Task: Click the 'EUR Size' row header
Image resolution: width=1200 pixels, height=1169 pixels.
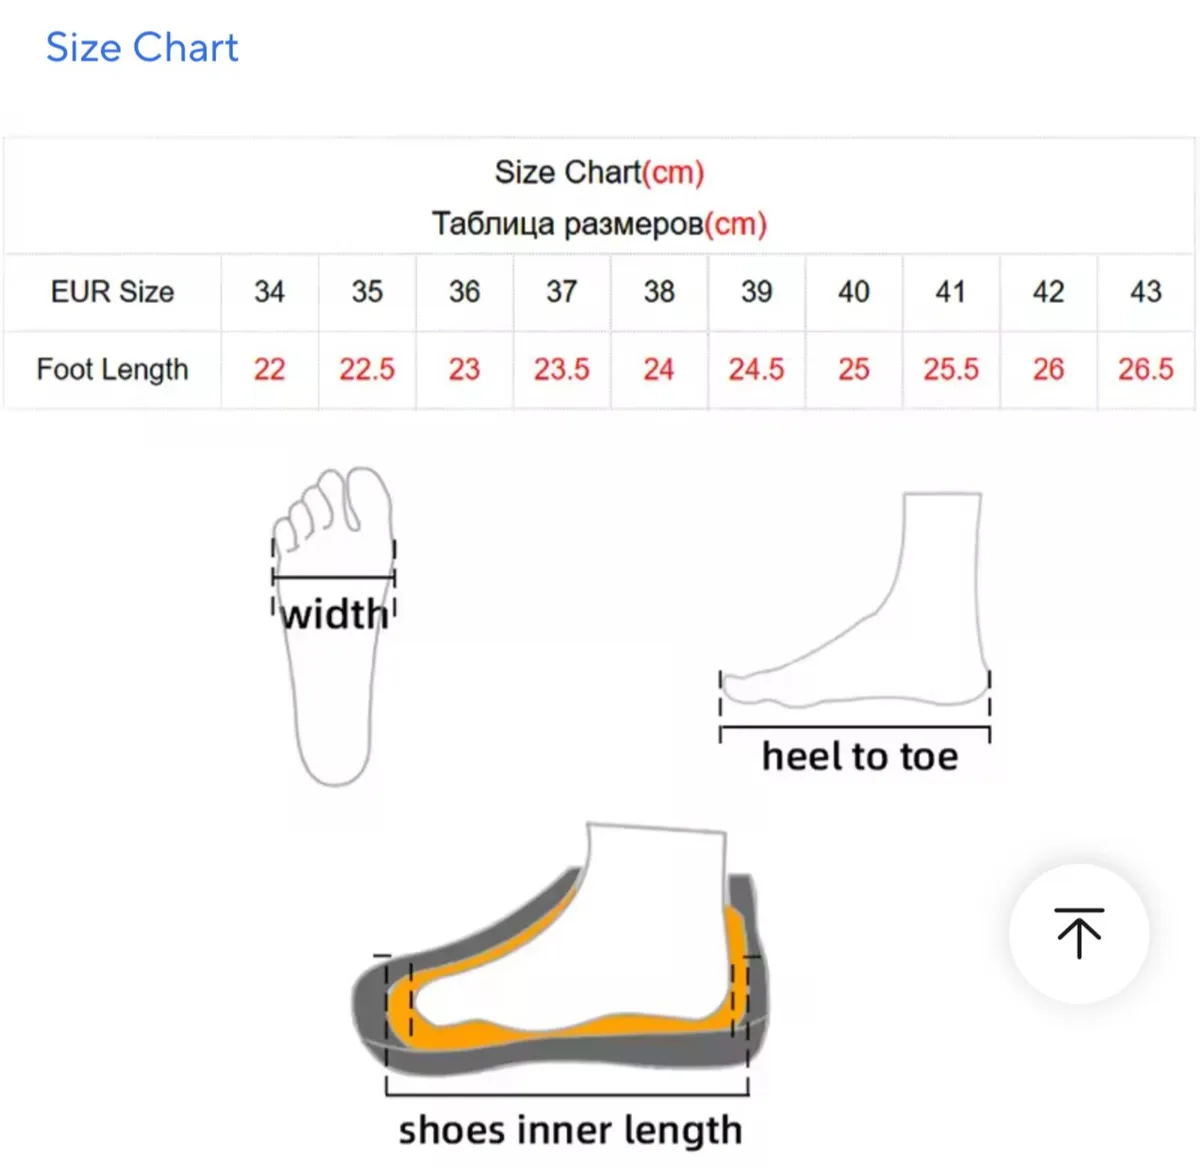Action: click(x=112, y=292)
